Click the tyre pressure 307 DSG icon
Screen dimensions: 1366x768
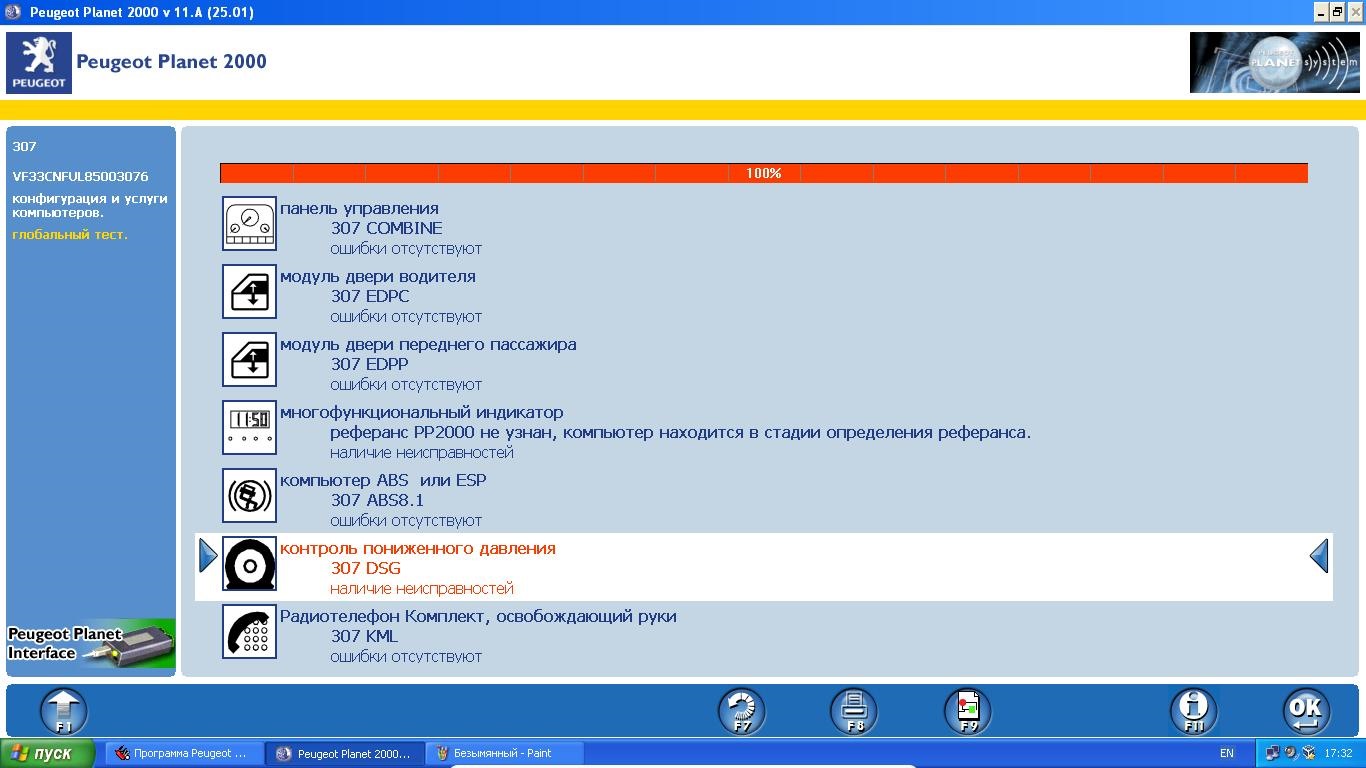(x=249, y=563)
